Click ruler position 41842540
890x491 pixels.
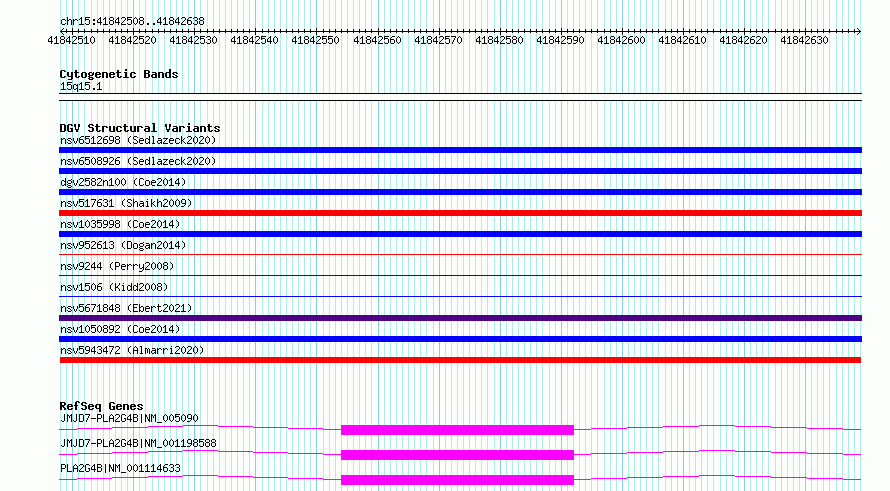pos(254,40)
